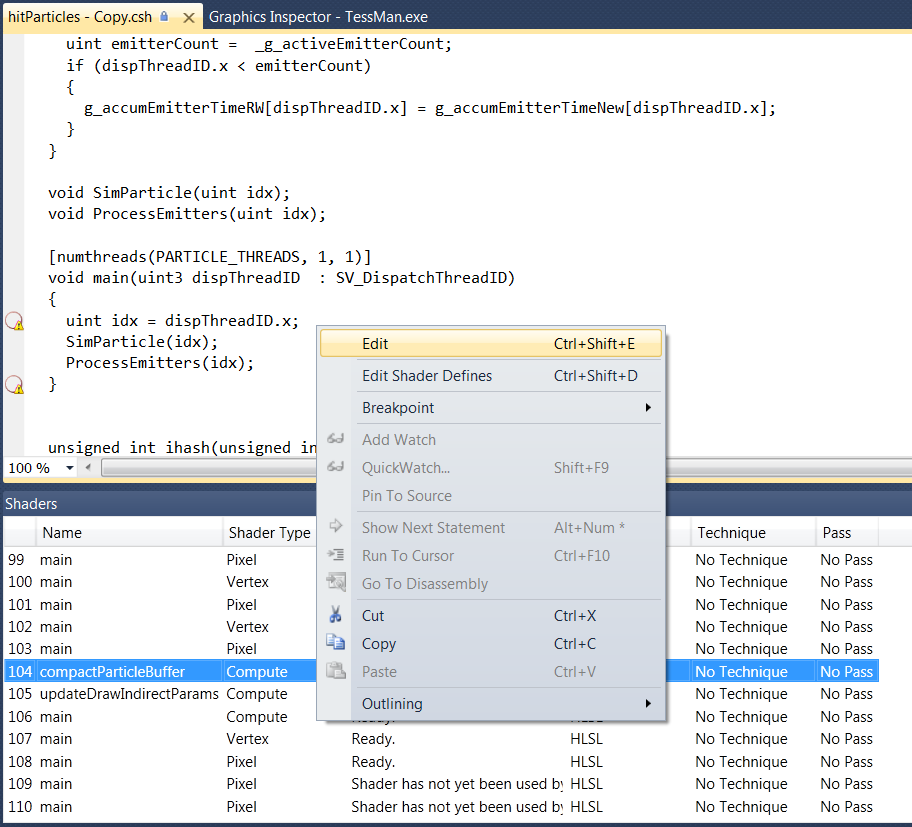Open the Outlining submenu
This screenshot has width=912, height=827.
click(x=491, y=704)
